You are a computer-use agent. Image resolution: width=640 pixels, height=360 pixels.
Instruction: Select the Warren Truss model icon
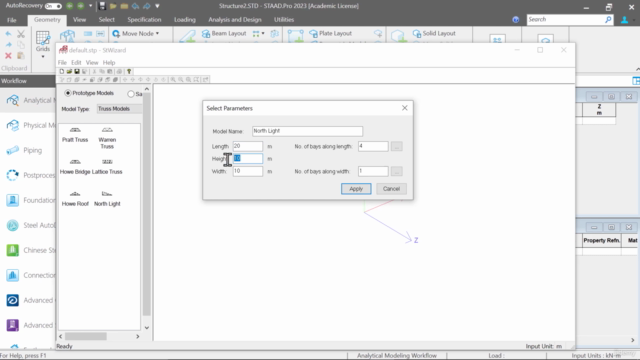107,130
